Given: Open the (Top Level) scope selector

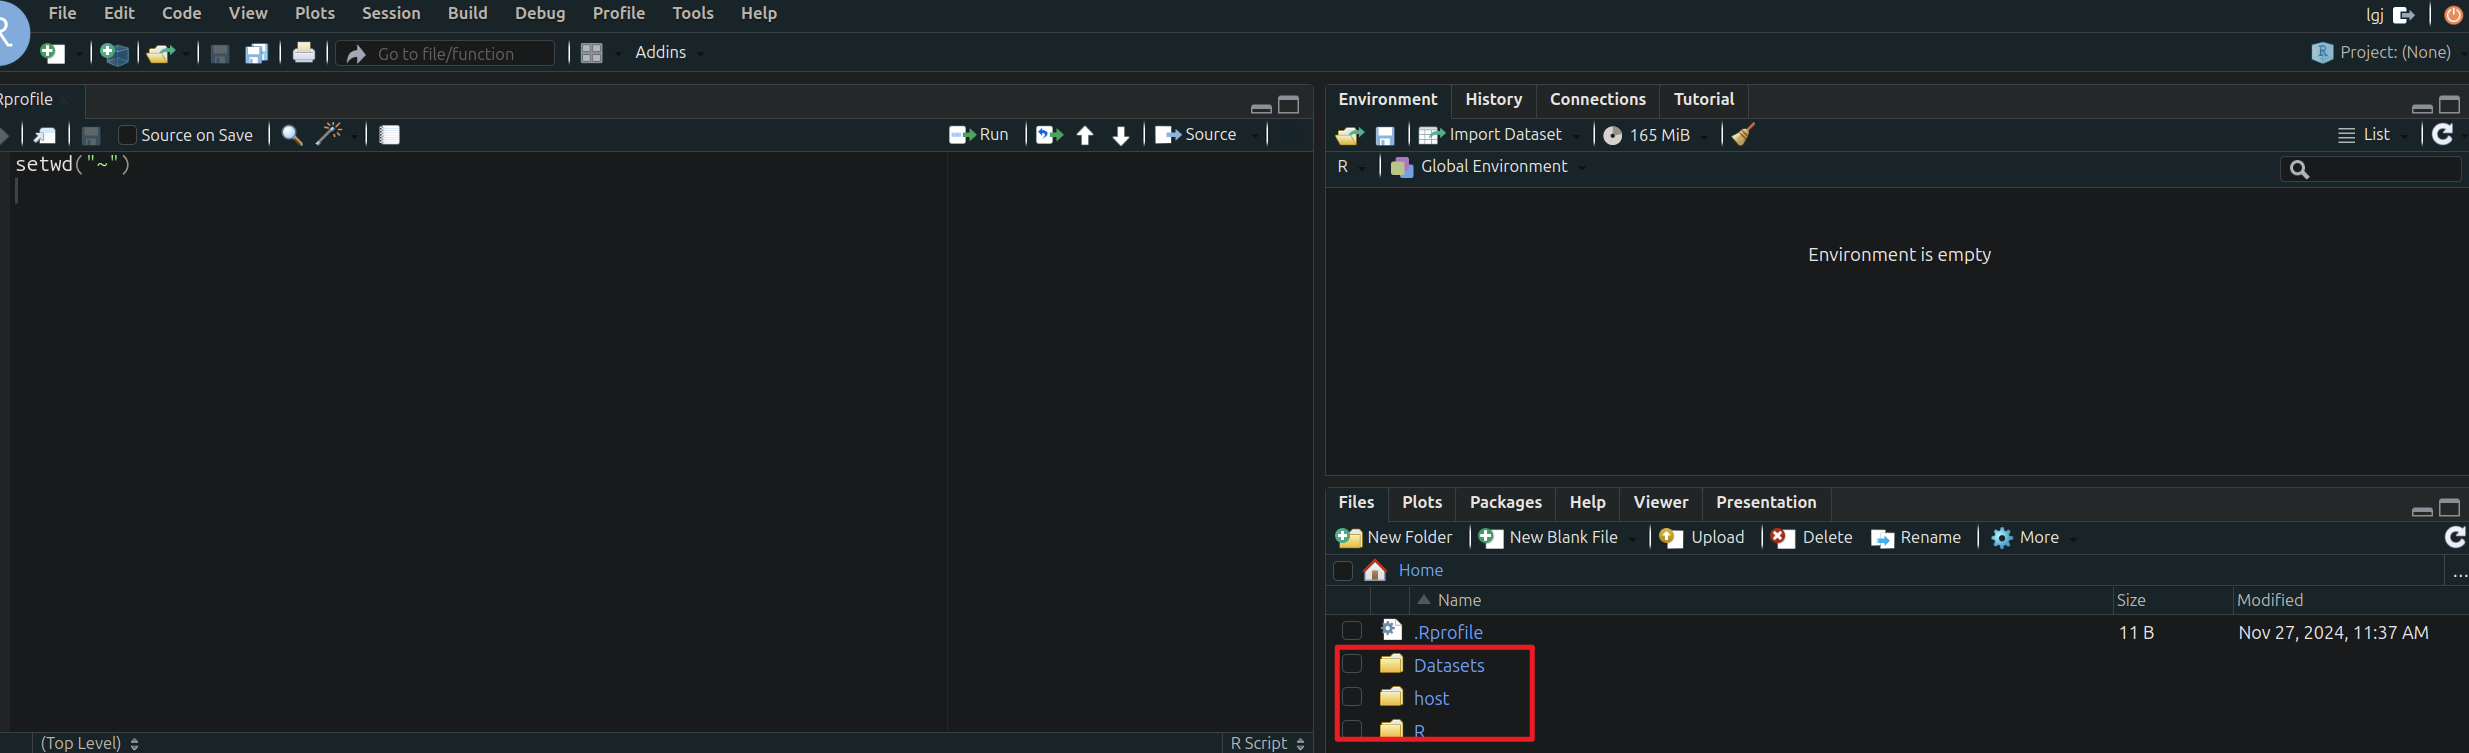Looking at the screenshot, I should point(89,743).
